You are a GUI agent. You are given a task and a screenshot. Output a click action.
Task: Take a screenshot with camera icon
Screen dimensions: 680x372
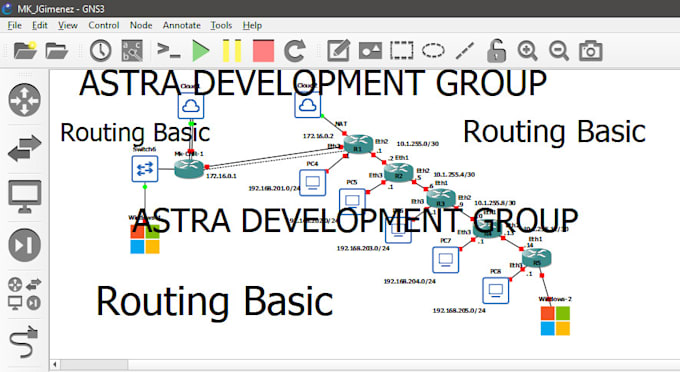(x=591, y=51)
